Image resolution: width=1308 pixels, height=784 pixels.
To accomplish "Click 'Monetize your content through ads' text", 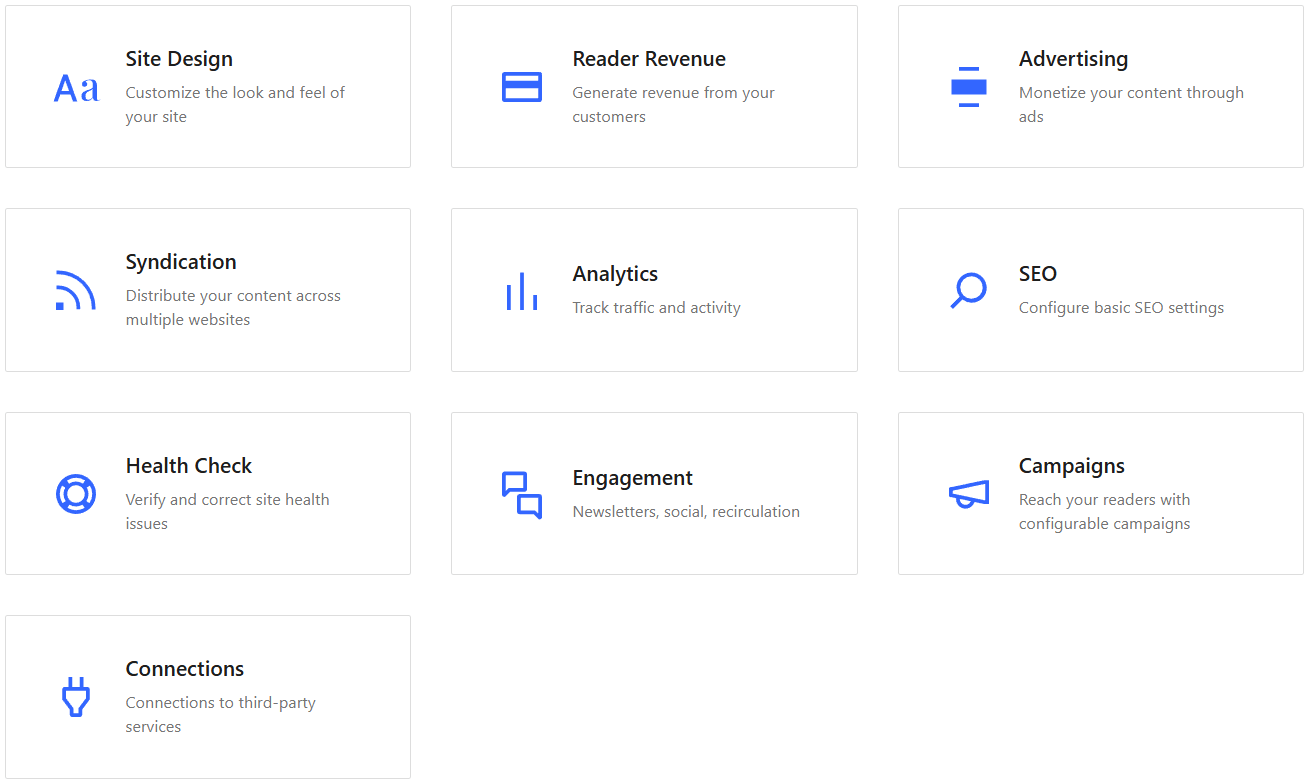I will 1131,105.
